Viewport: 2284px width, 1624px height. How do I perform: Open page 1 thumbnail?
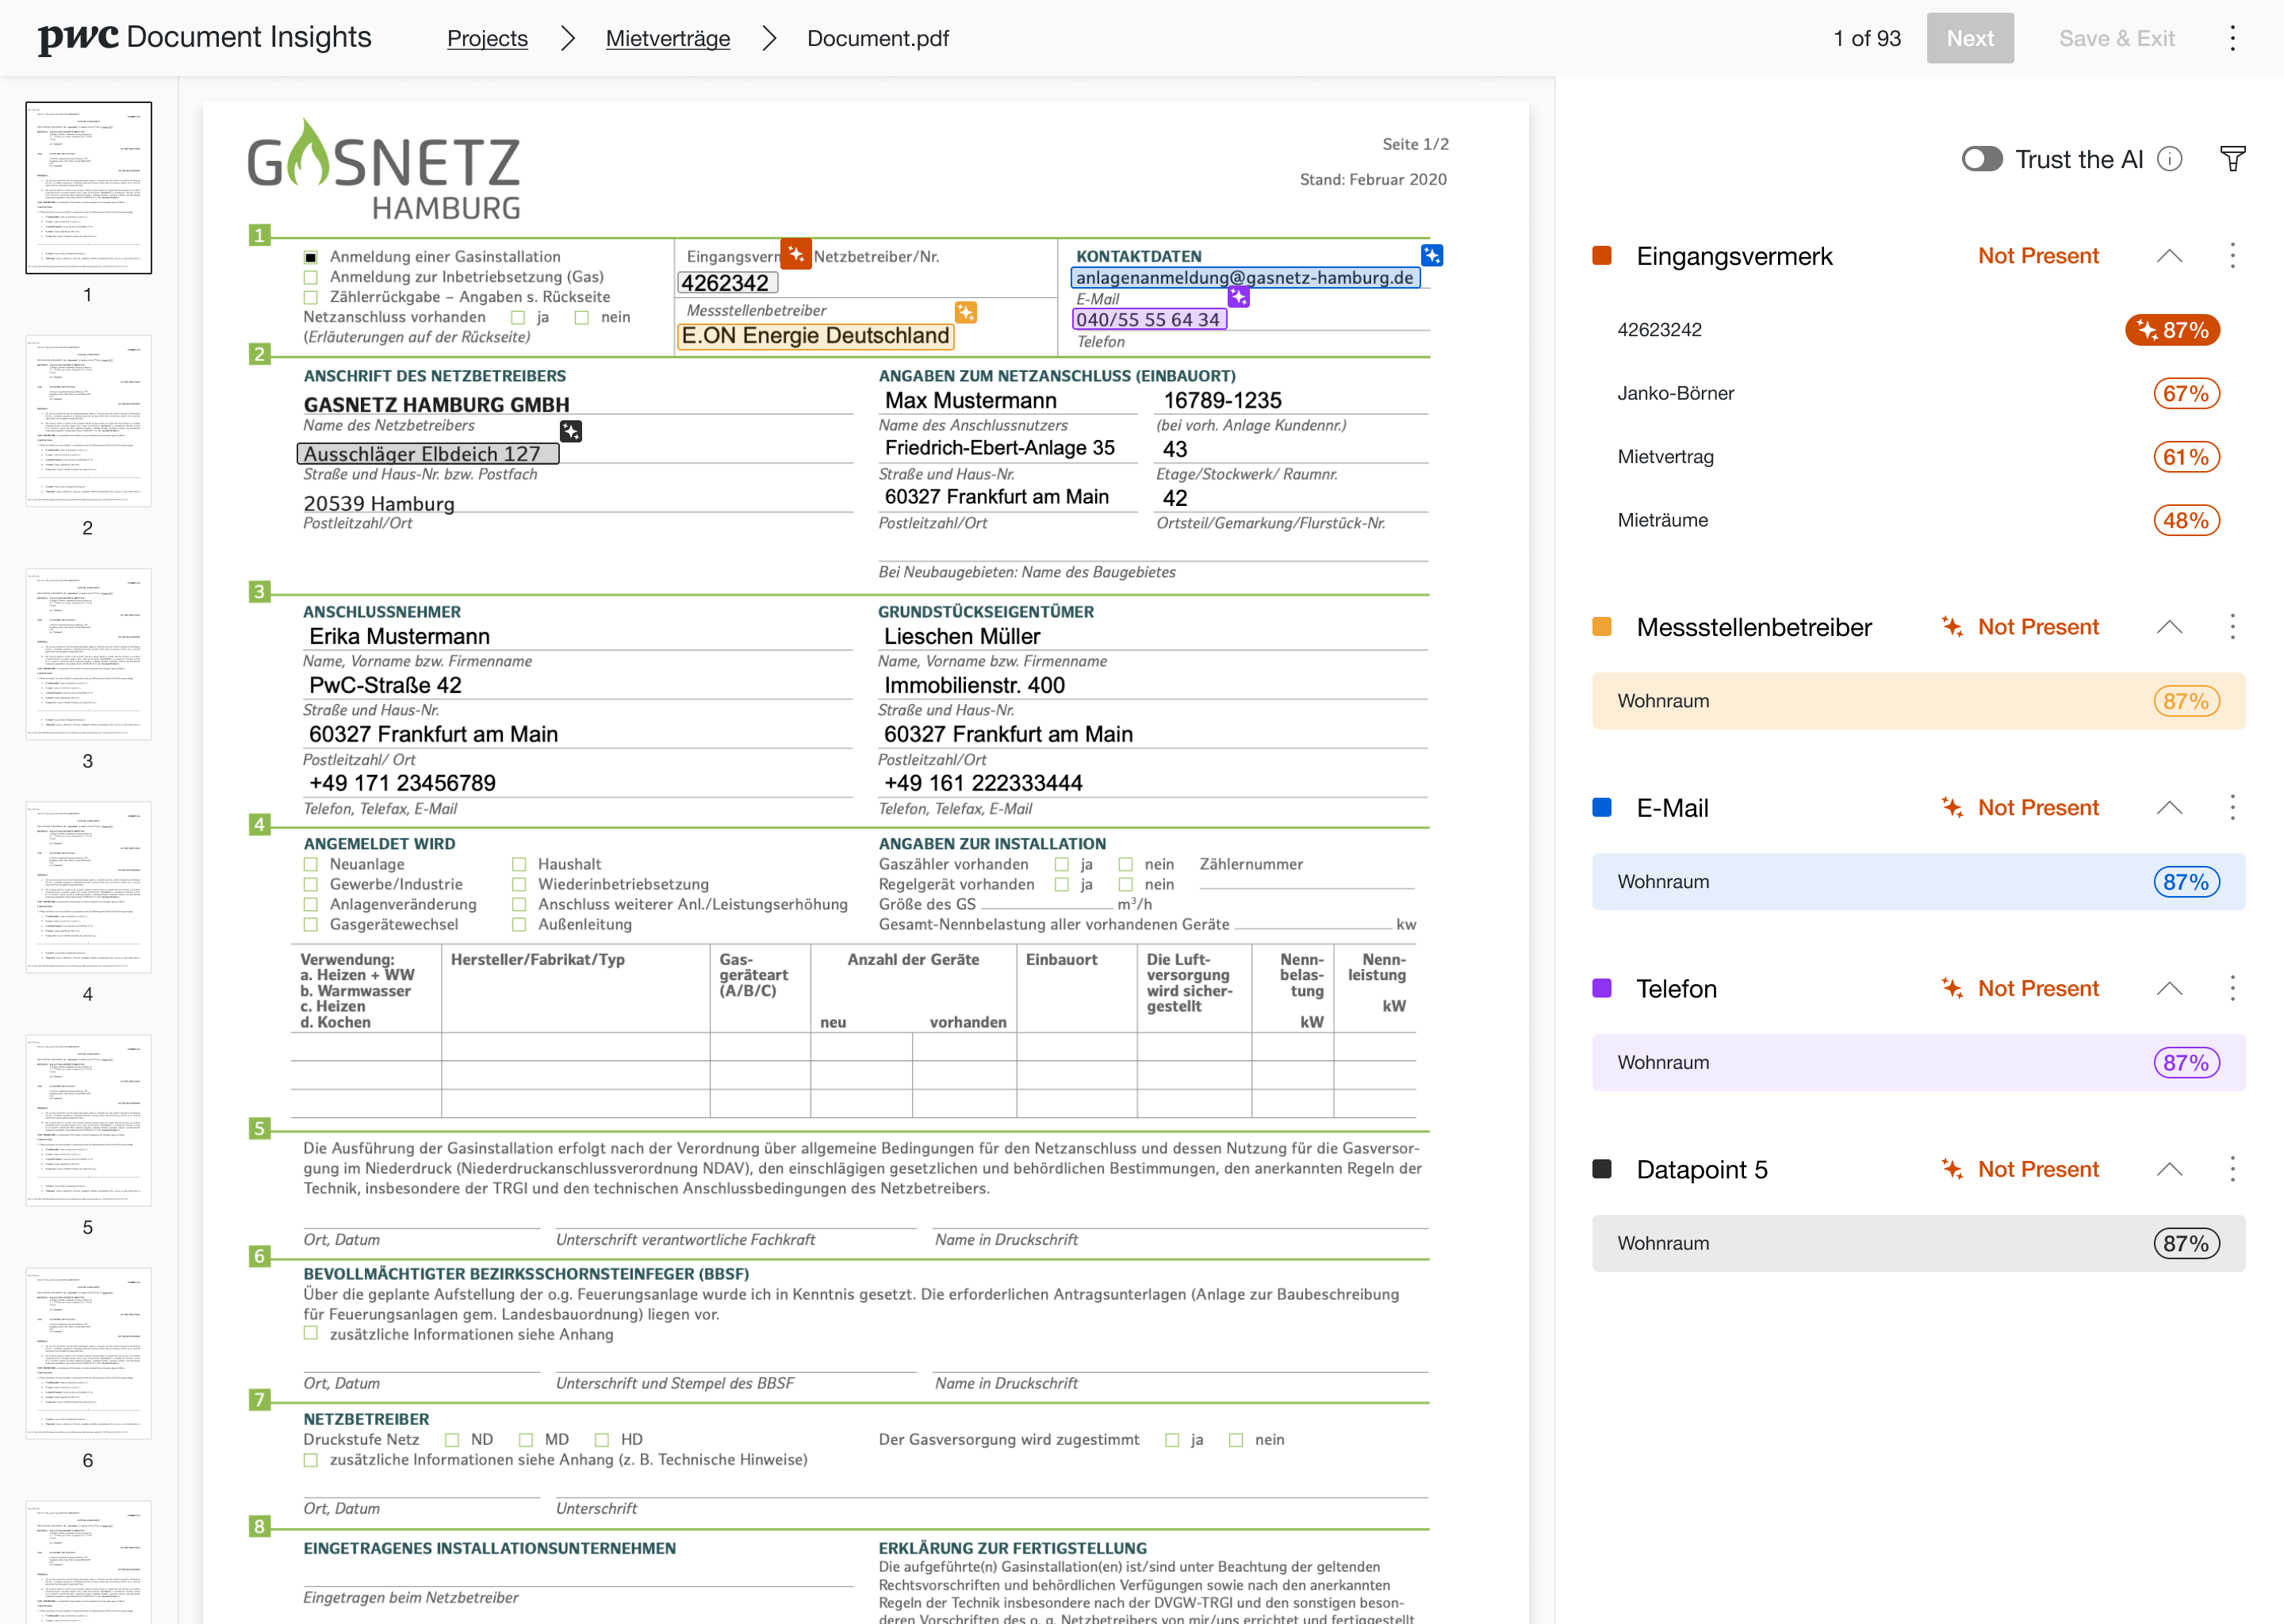click(x=88, y=188)
